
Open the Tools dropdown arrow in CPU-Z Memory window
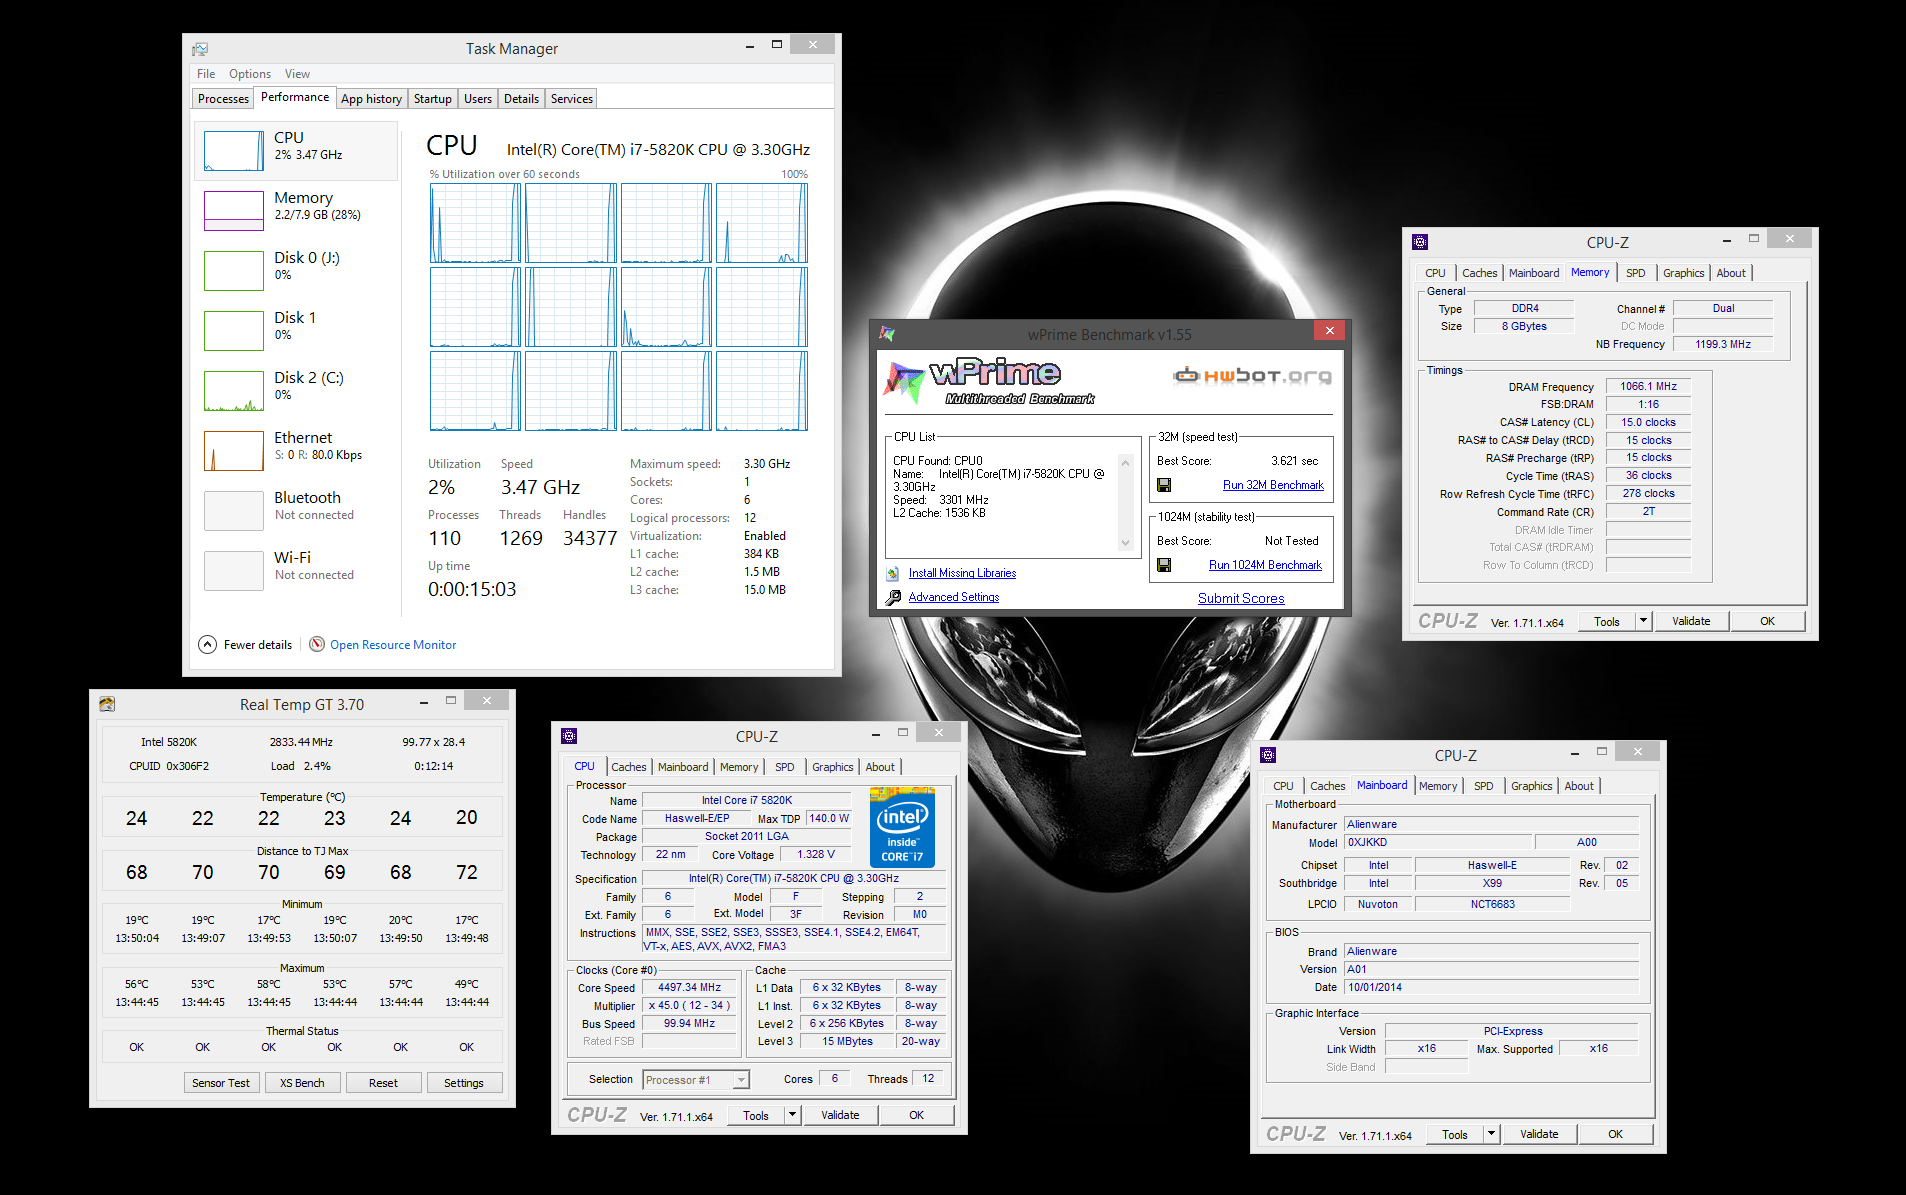[1642, 621]
